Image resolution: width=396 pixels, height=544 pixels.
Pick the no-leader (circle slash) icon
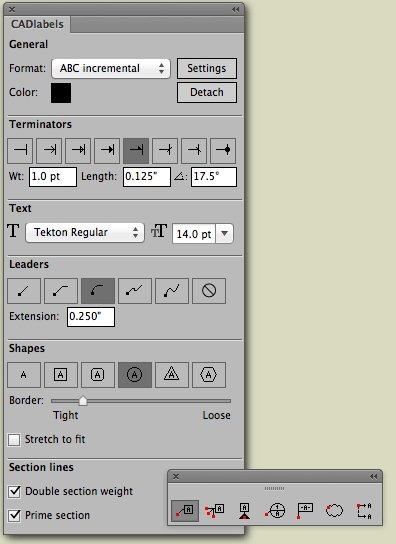pyautogui.click(x=209, y=291)
